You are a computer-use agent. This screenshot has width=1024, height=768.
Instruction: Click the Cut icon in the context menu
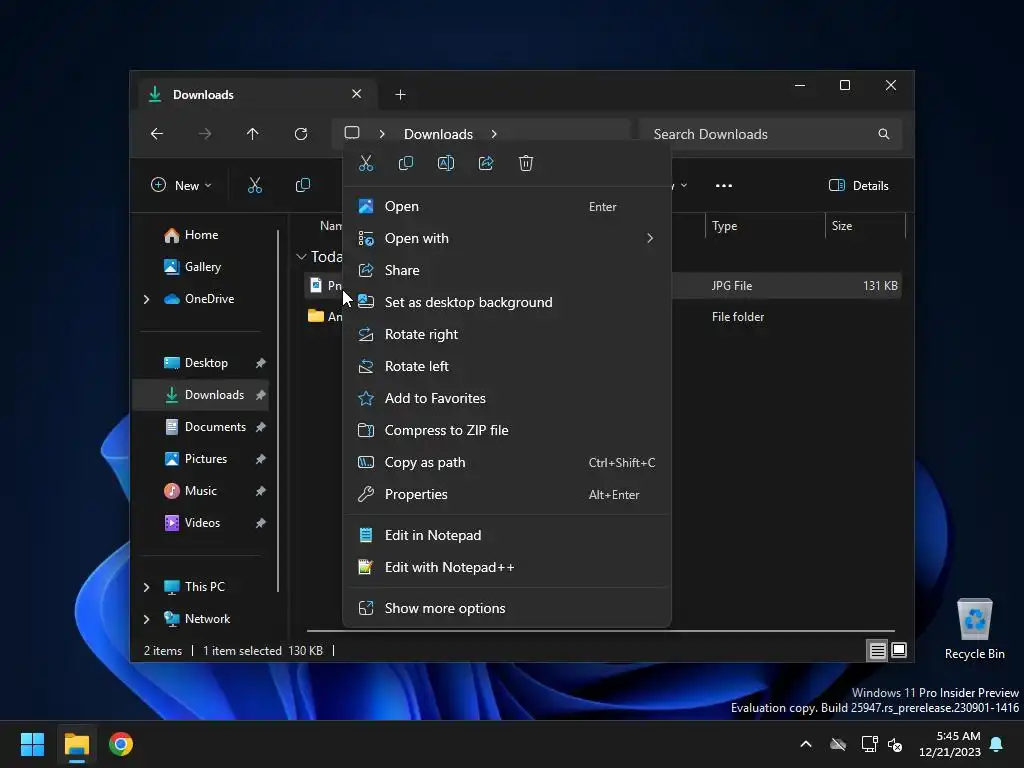tap(366, 163)
